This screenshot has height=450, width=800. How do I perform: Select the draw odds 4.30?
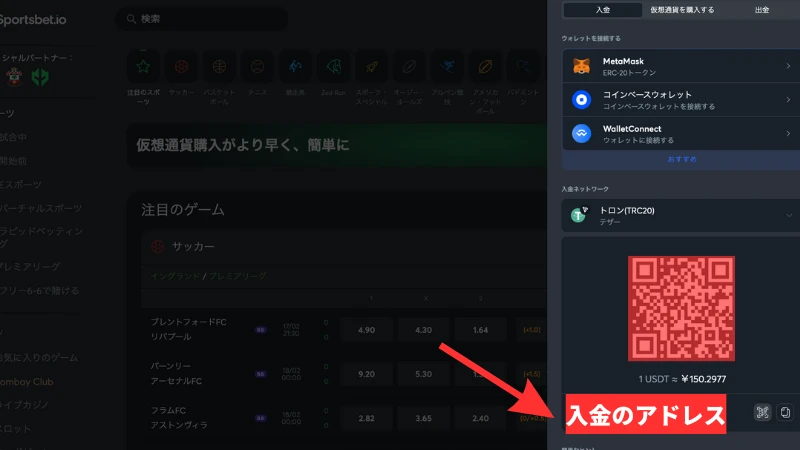point(423,330)
